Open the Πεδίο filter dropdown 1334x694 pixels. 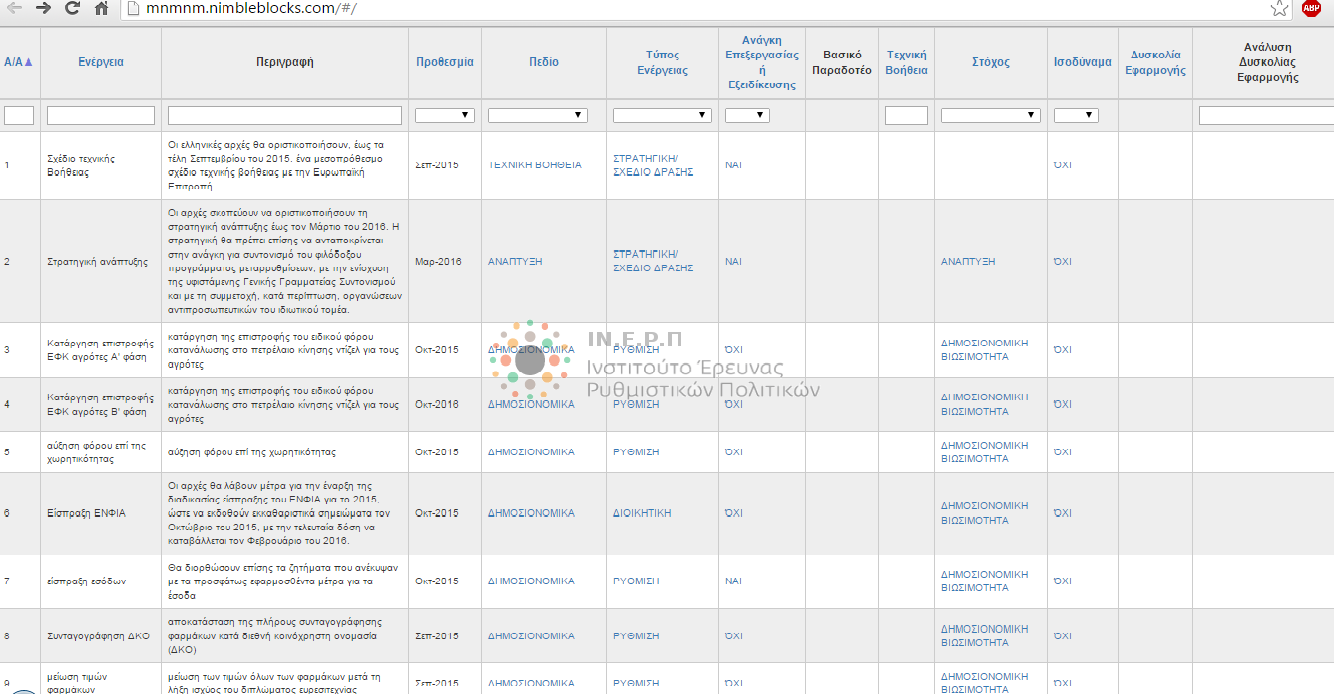coord(537,115)
